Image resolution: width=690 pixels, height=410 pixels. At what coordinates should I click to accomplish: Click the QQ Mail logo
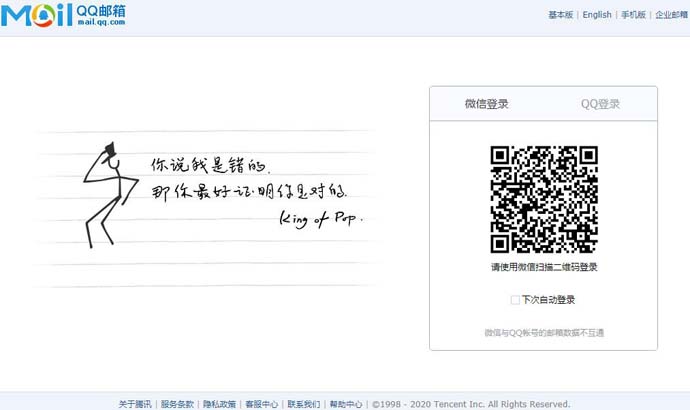(x=64, y=17)
